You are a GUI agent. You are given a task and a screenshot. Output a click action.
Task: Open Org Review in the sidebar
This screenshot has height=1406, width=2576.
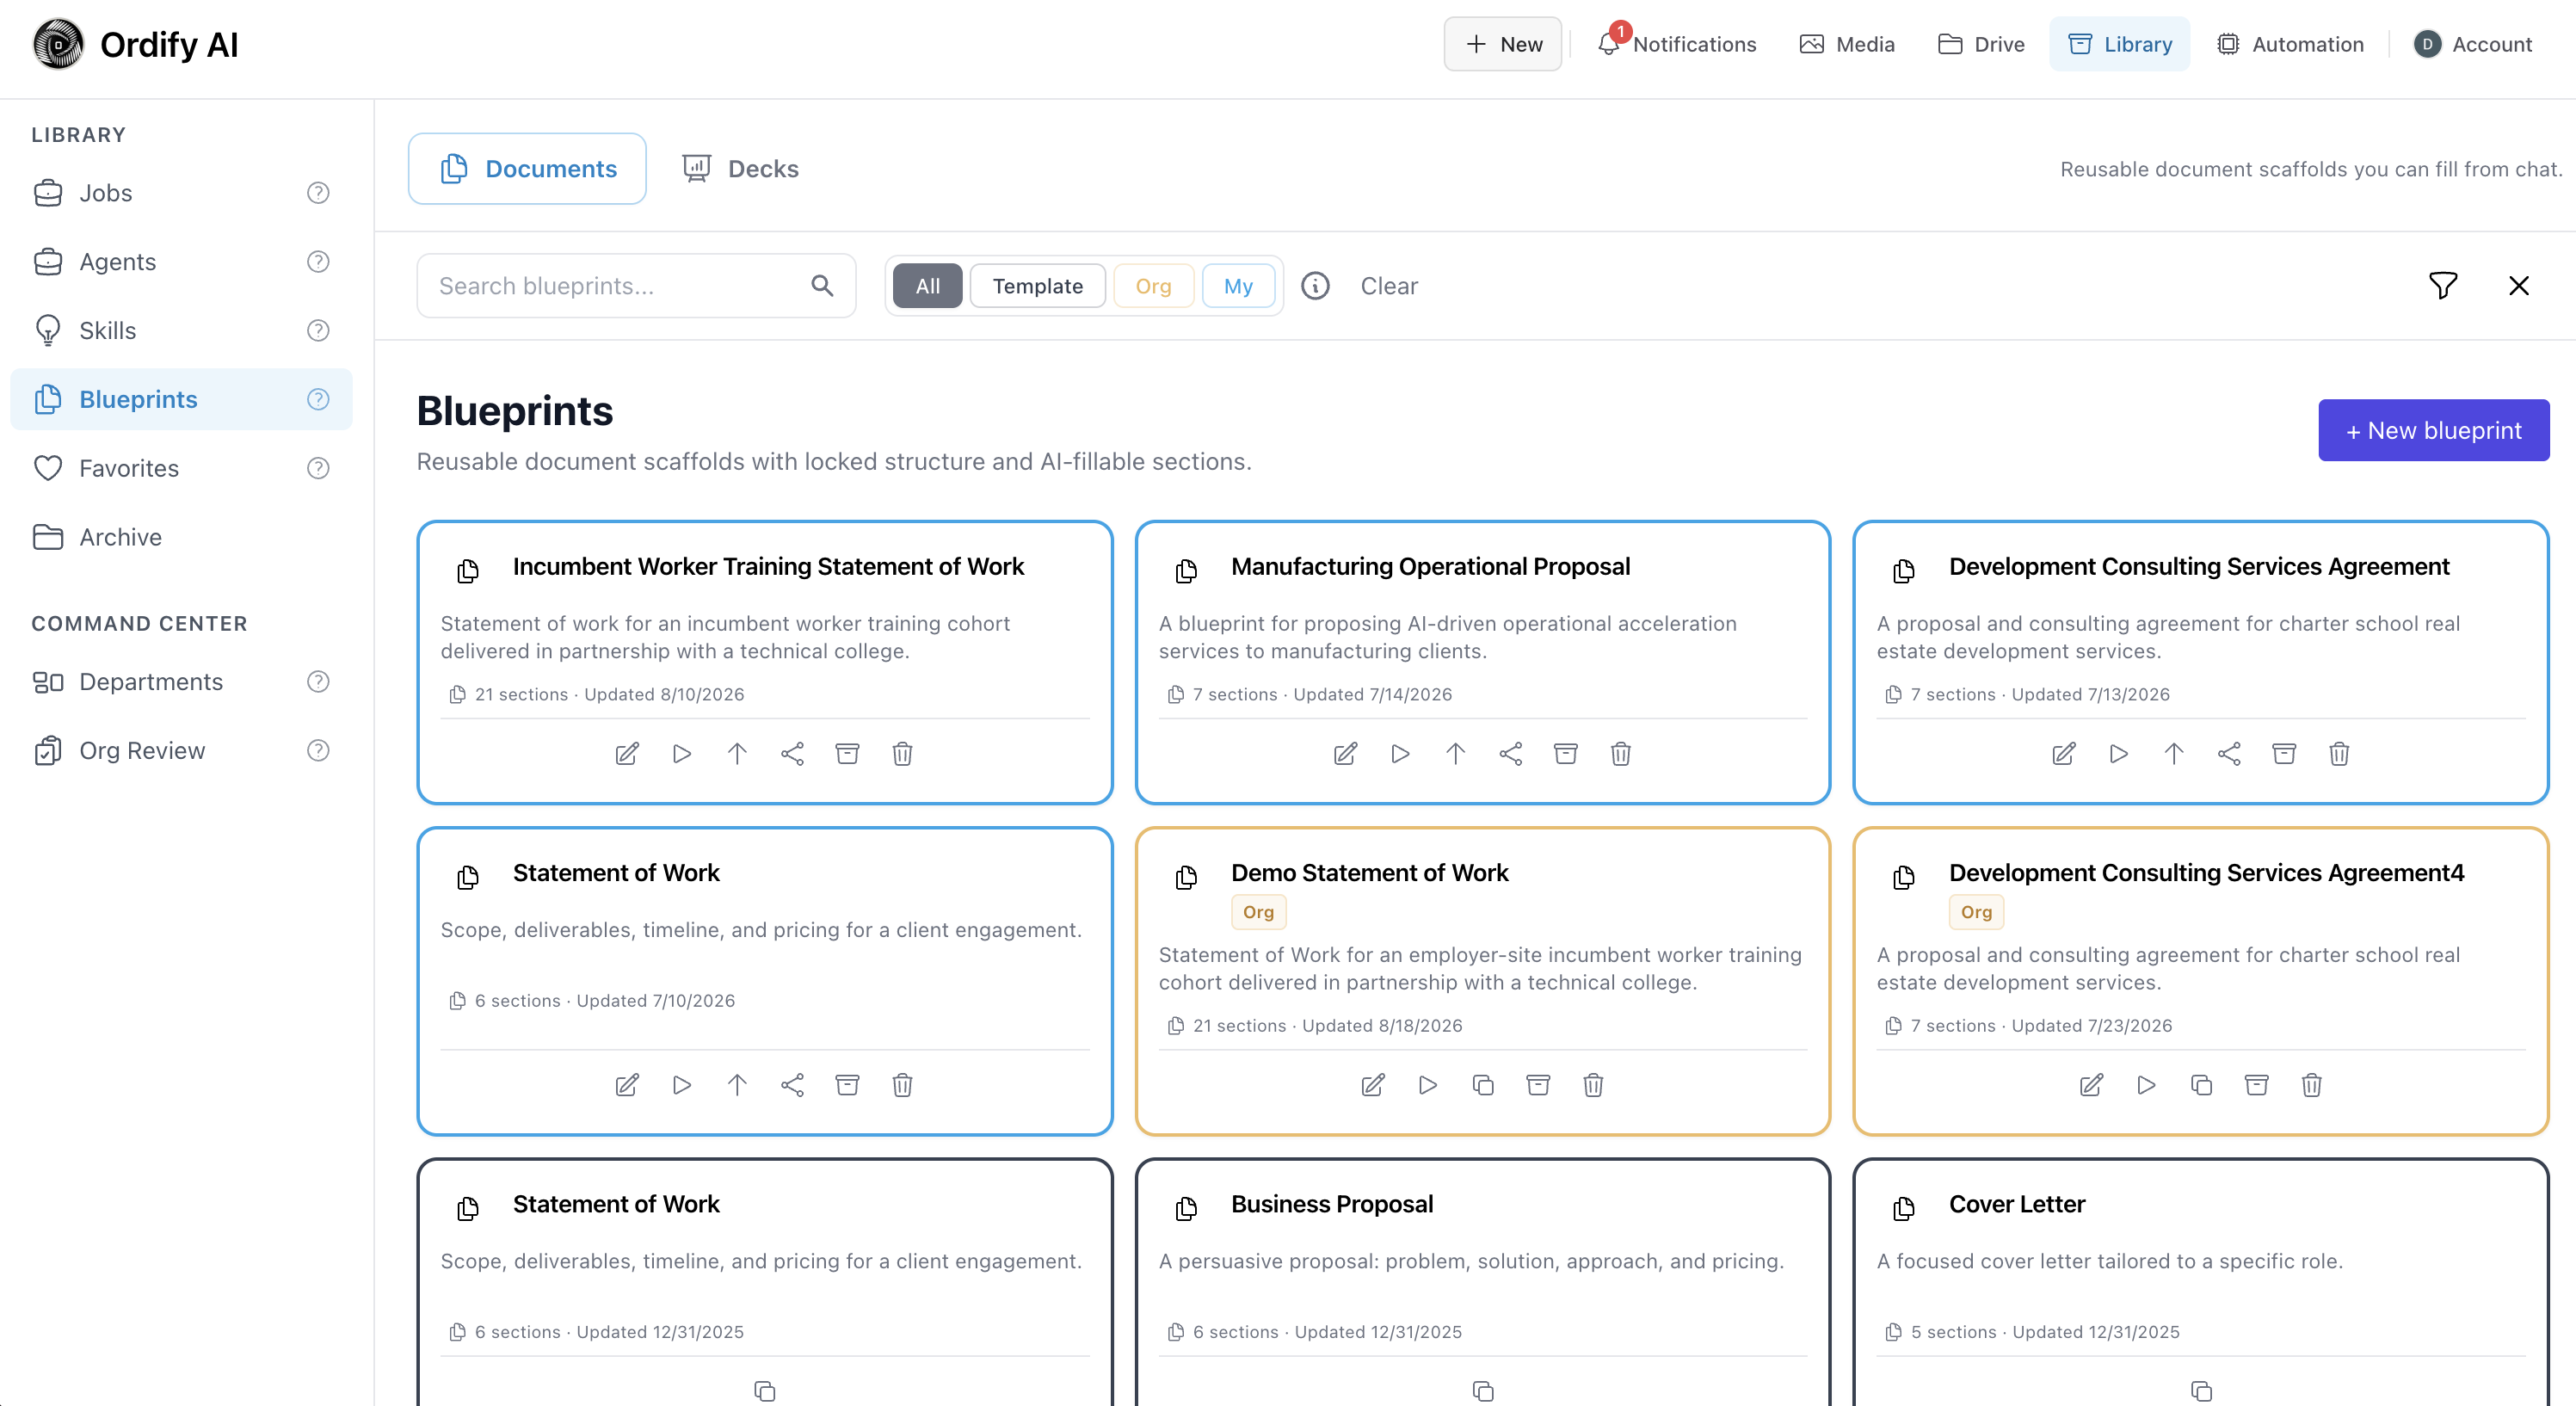click(181, 751)
